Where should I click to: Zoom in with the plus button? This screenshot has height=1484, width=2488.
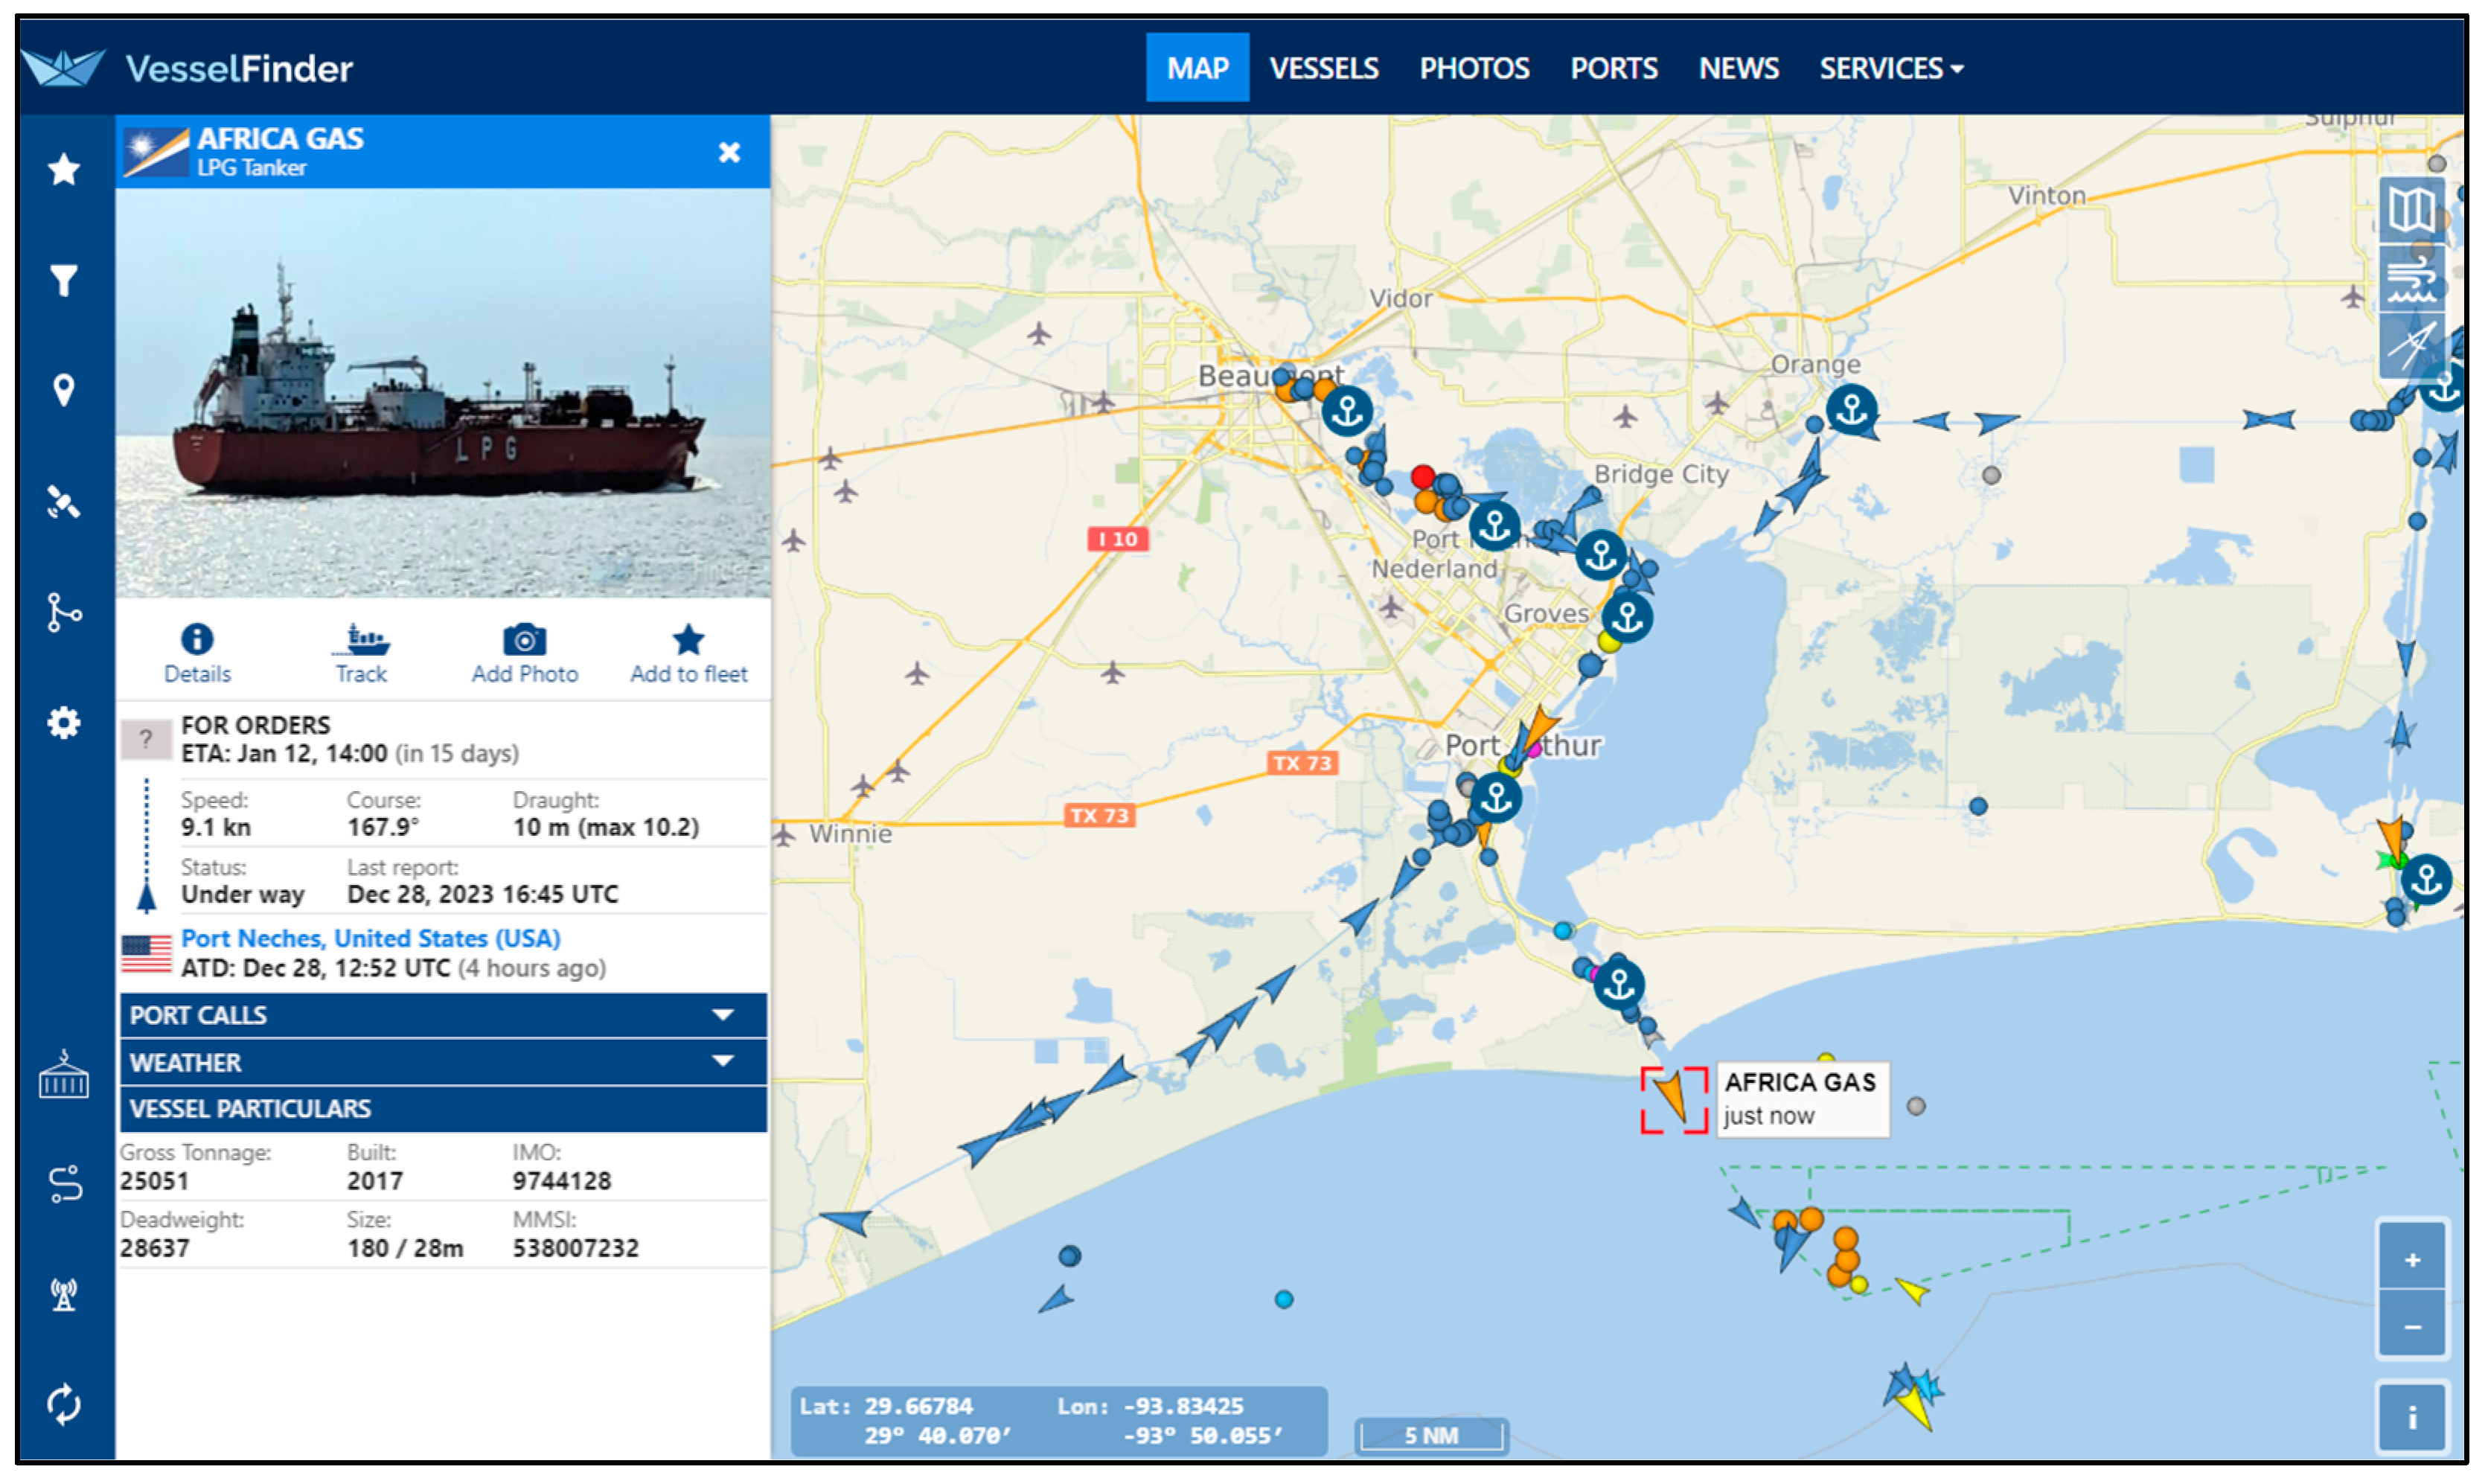click(2411, 1259)
